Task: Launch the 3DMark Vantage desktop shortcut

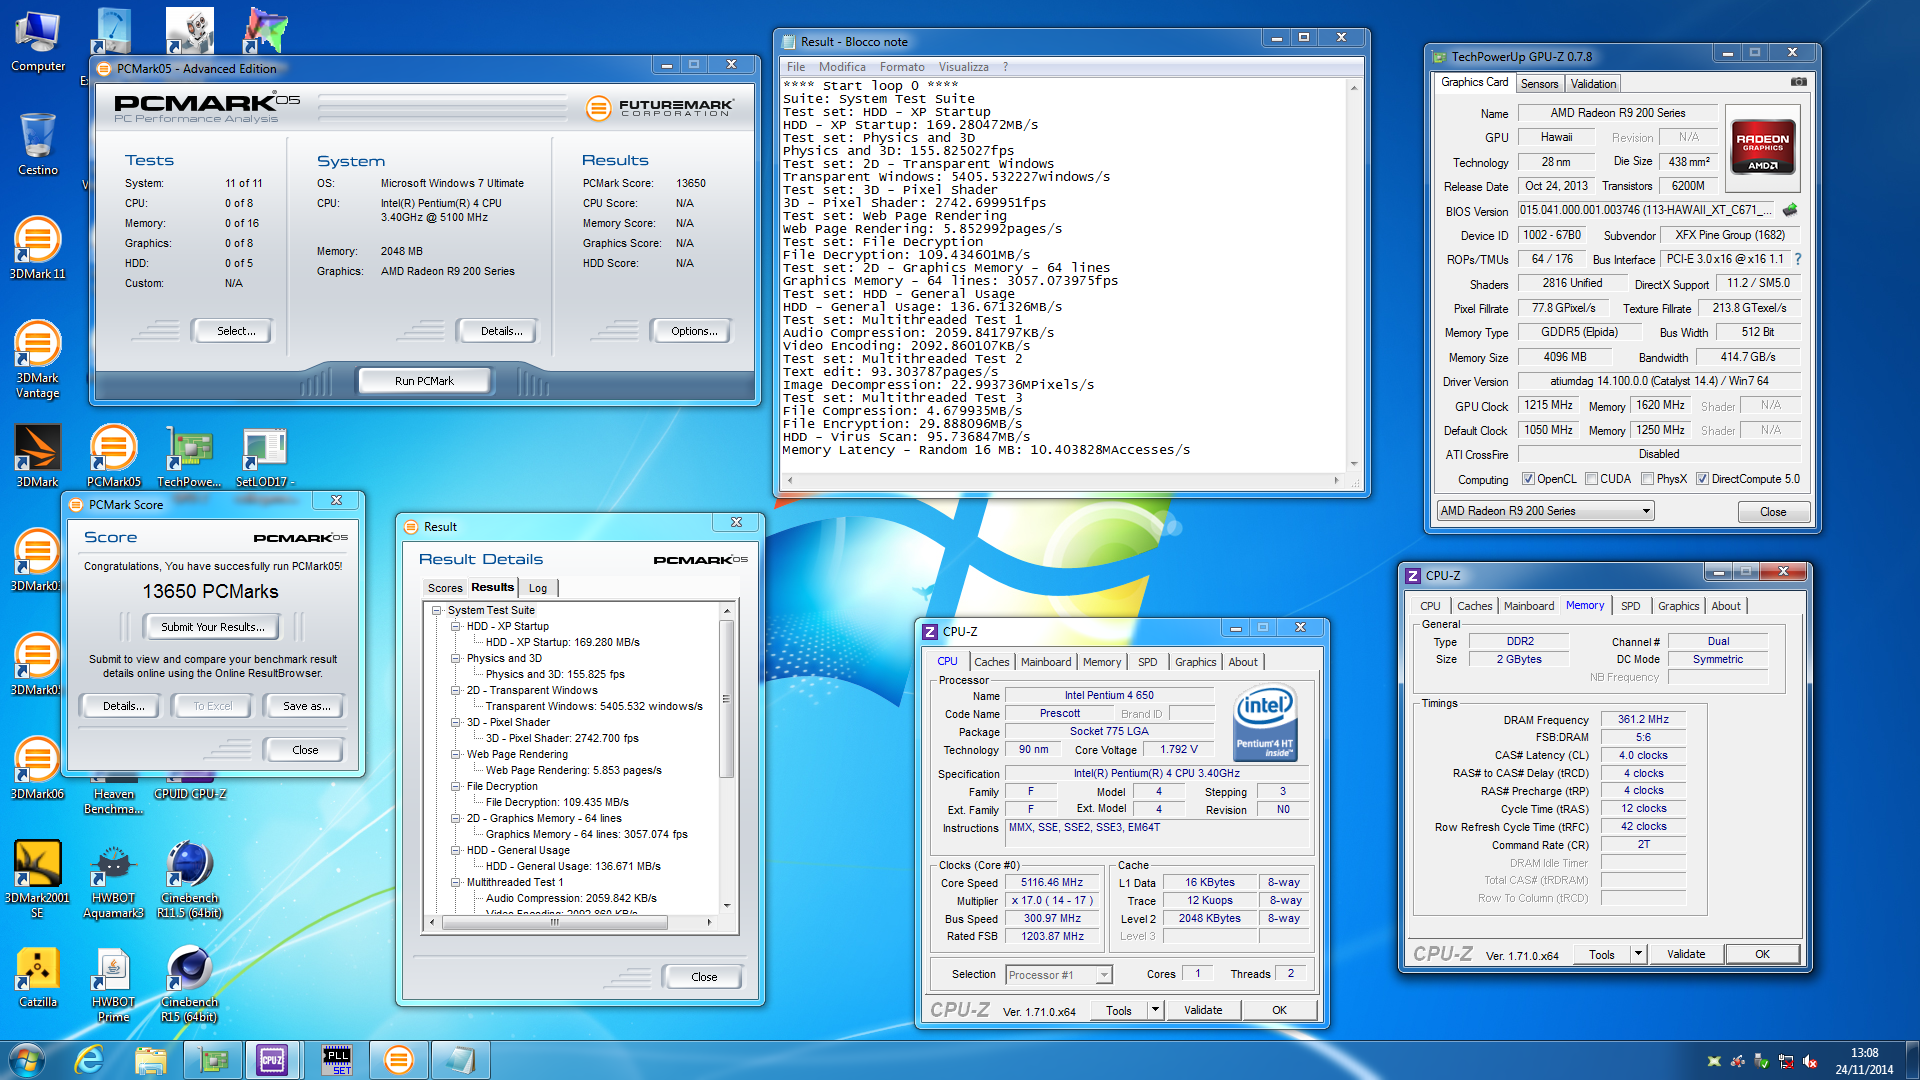Action: tap(38, 358)
